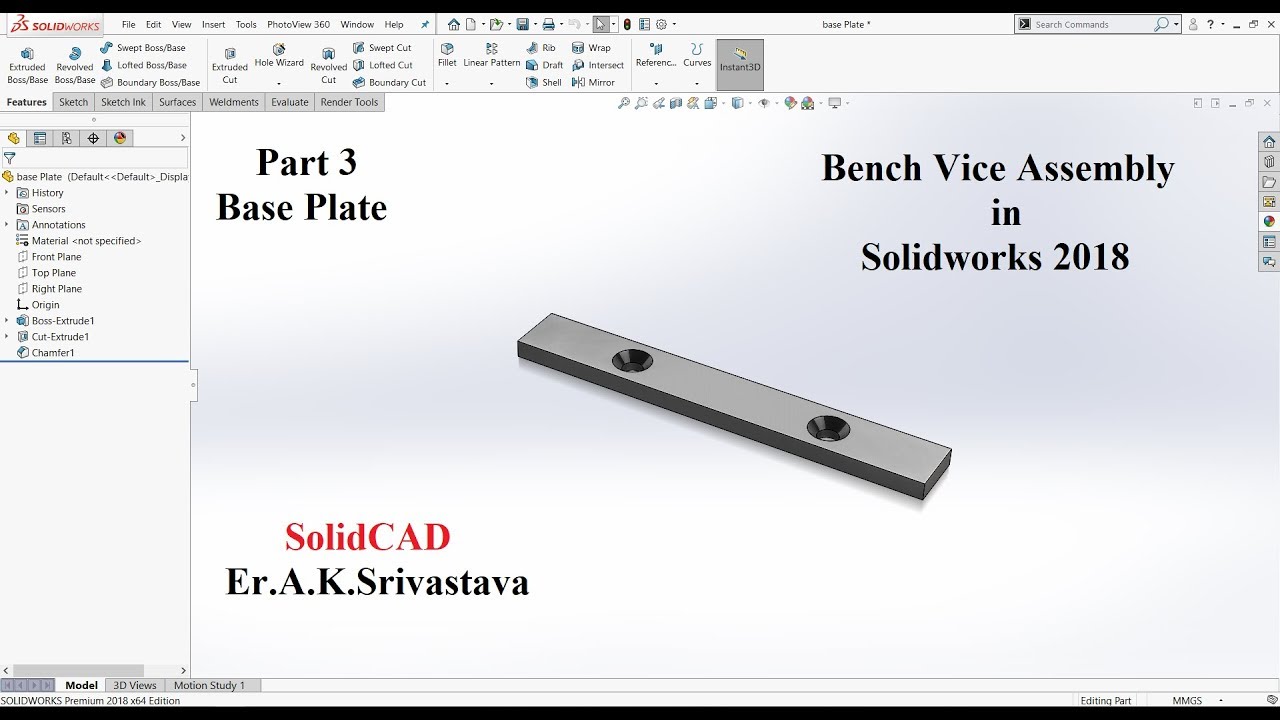This screenshot has height=720, width=1280.
Task: Open the Appearances task pane icon
Action: click(1269, 222)
